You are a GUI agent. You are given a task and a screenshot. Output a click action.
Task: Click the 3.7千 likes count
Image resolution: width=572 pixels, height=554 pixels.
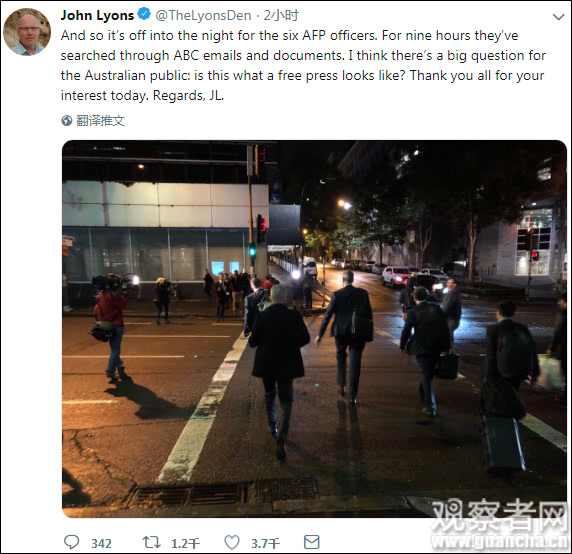tap(266, 543)
